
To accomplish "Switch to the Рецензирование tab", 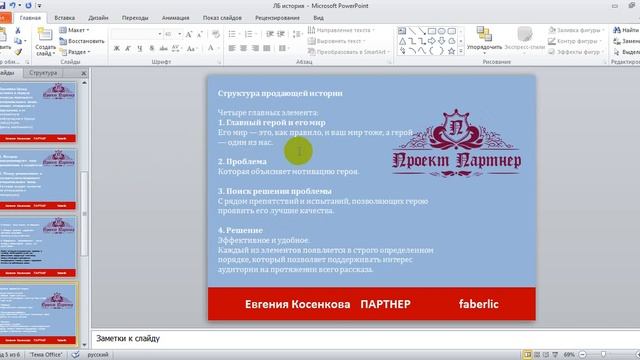I will tap(277, 18).
